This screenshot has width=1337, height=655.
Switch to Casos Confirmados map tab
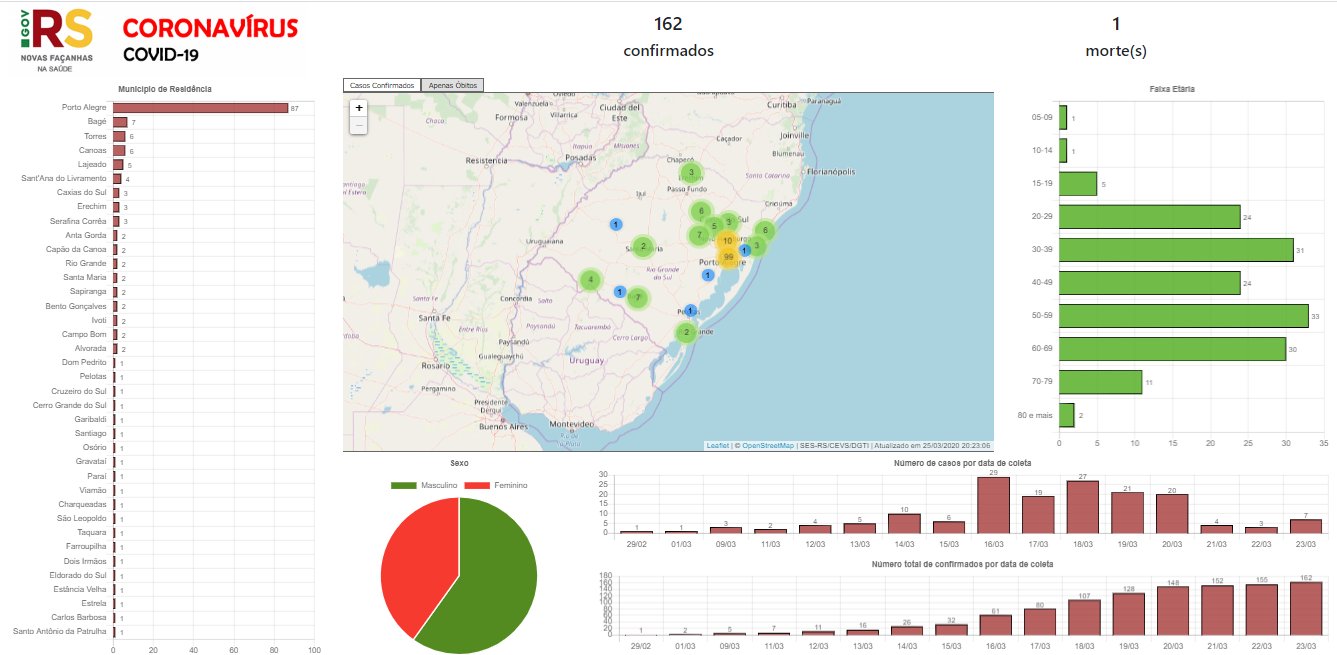tap(382, 85)
